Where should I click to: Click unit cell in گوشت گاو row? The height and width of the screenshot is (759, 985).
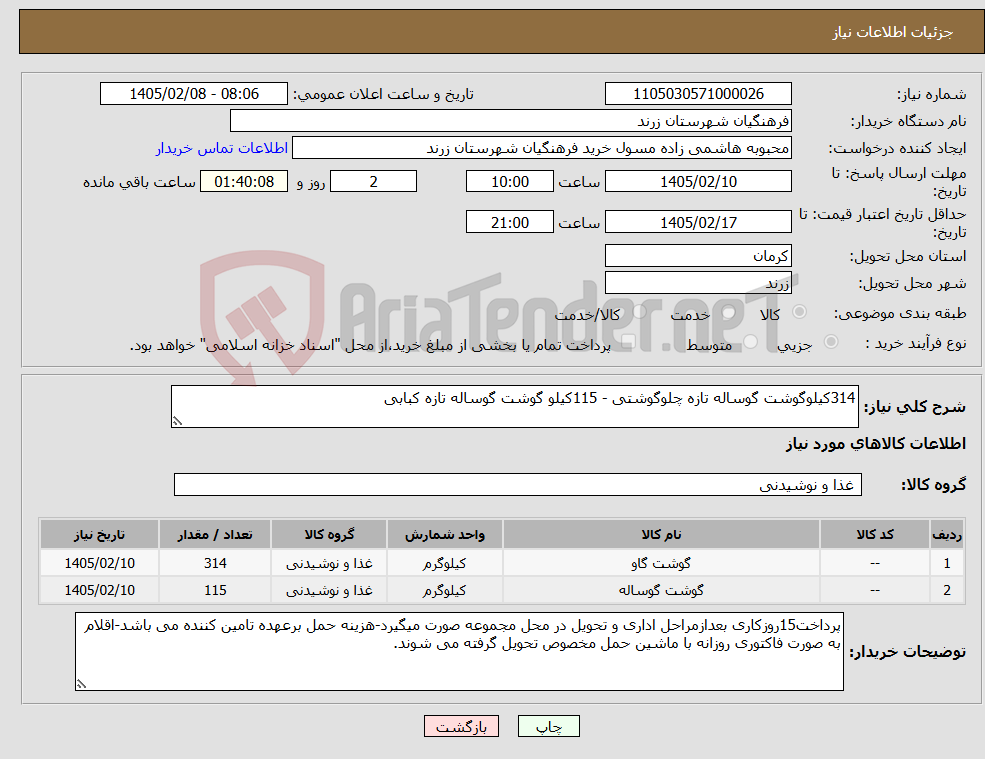[x=444, y=563]
